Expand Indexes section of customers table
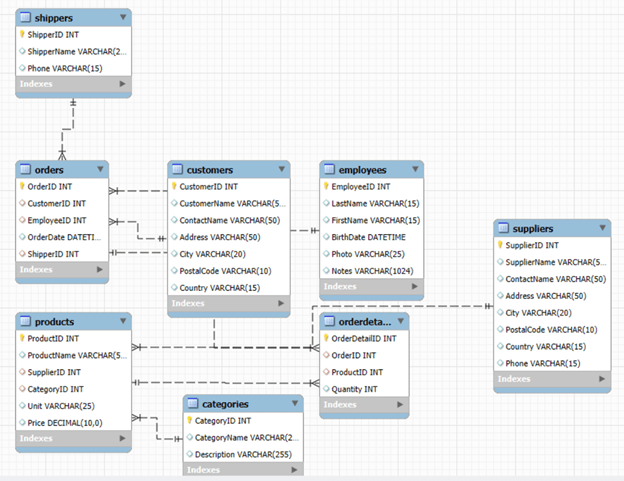The height and width of the screenshot is (481, 624). (x=281, y=303)
